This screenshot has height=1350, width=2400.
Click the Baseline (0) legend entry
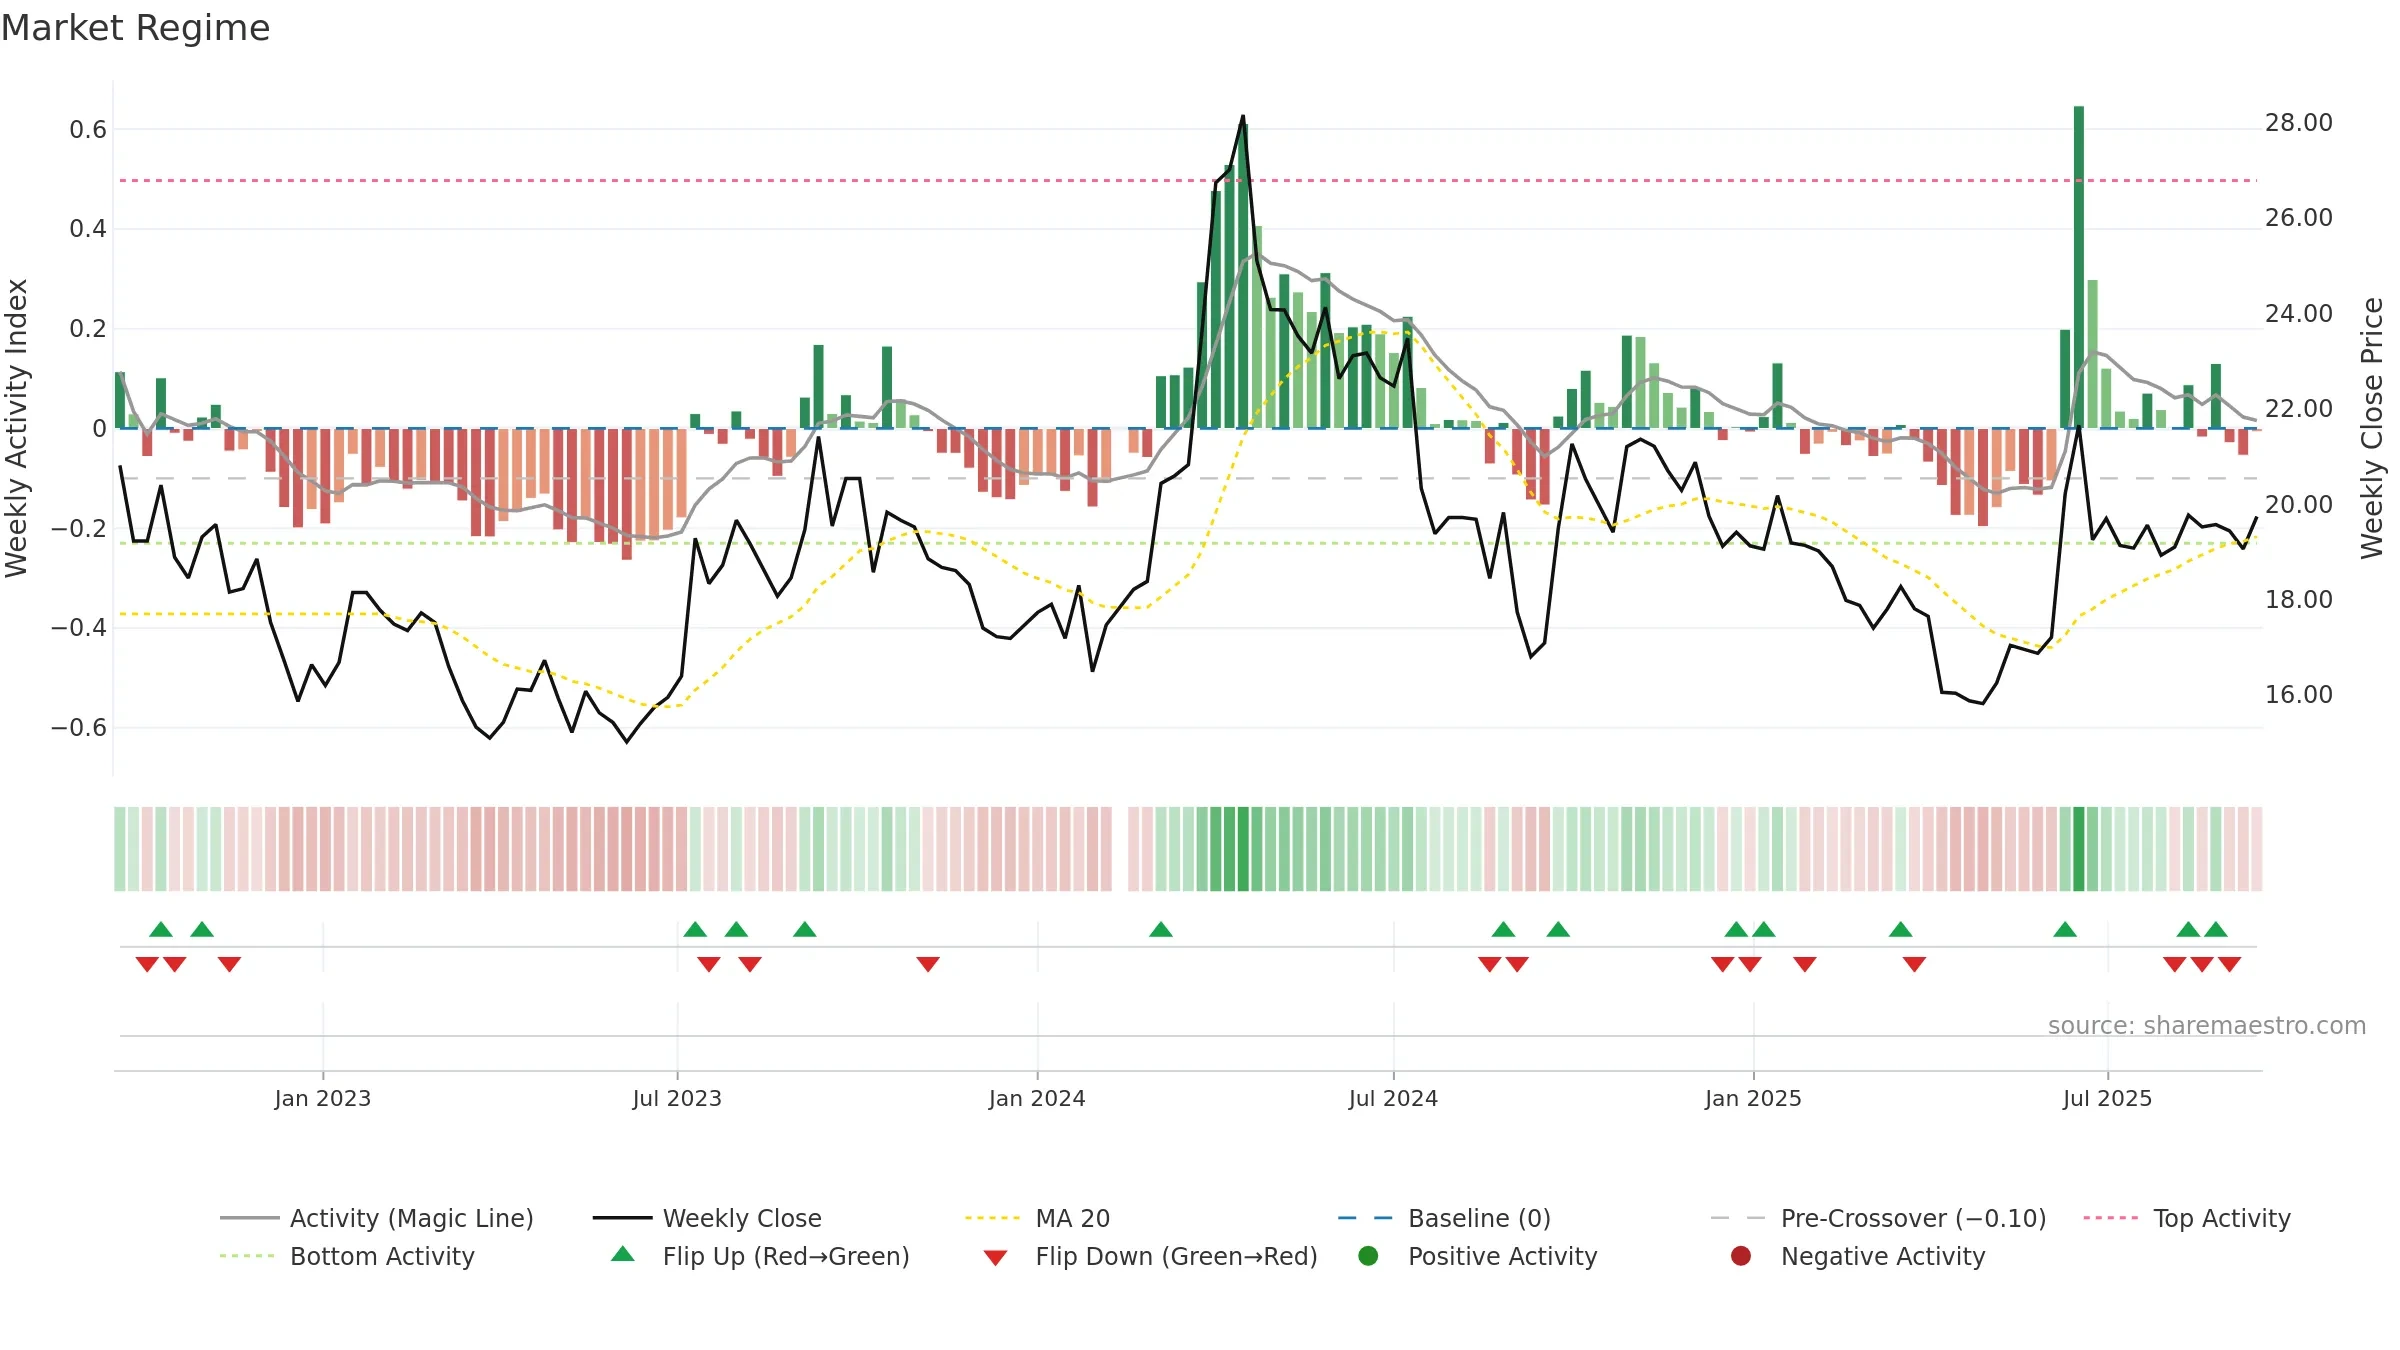point(1445,1218)
